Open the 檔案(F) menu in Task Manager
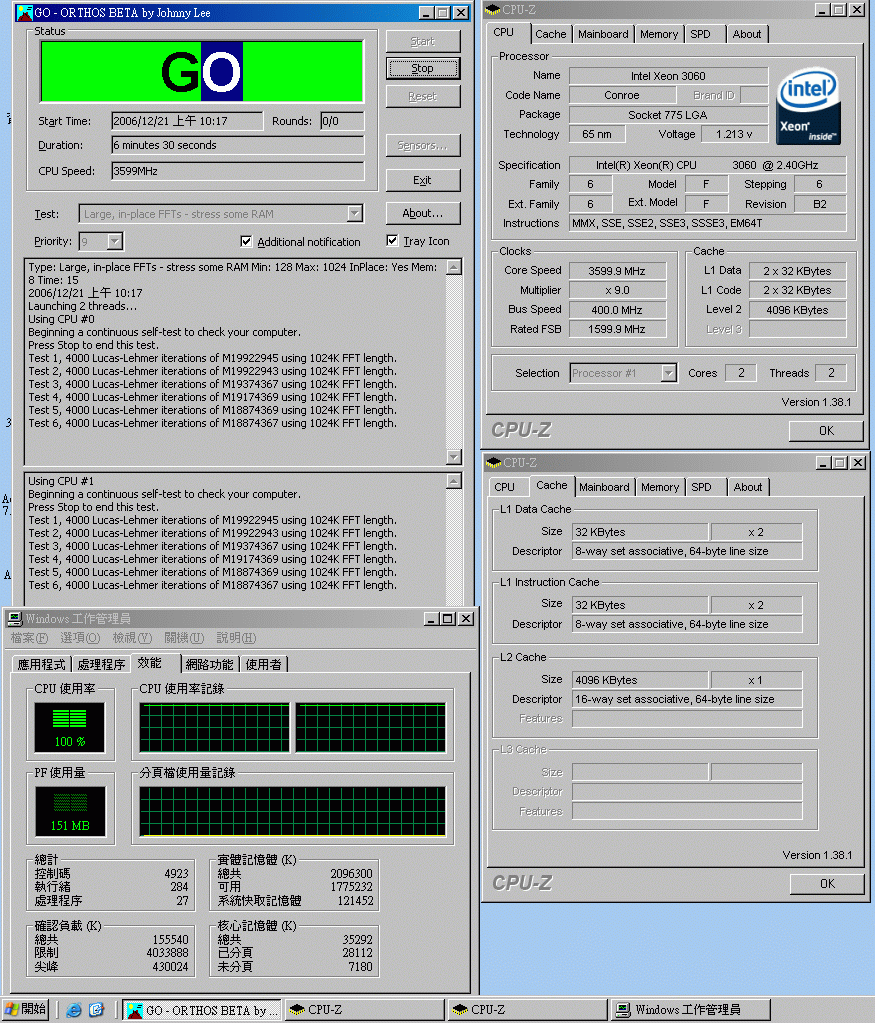Image resolution: width=875 pixels, height=1023 pixels. [x=29, y=638]
